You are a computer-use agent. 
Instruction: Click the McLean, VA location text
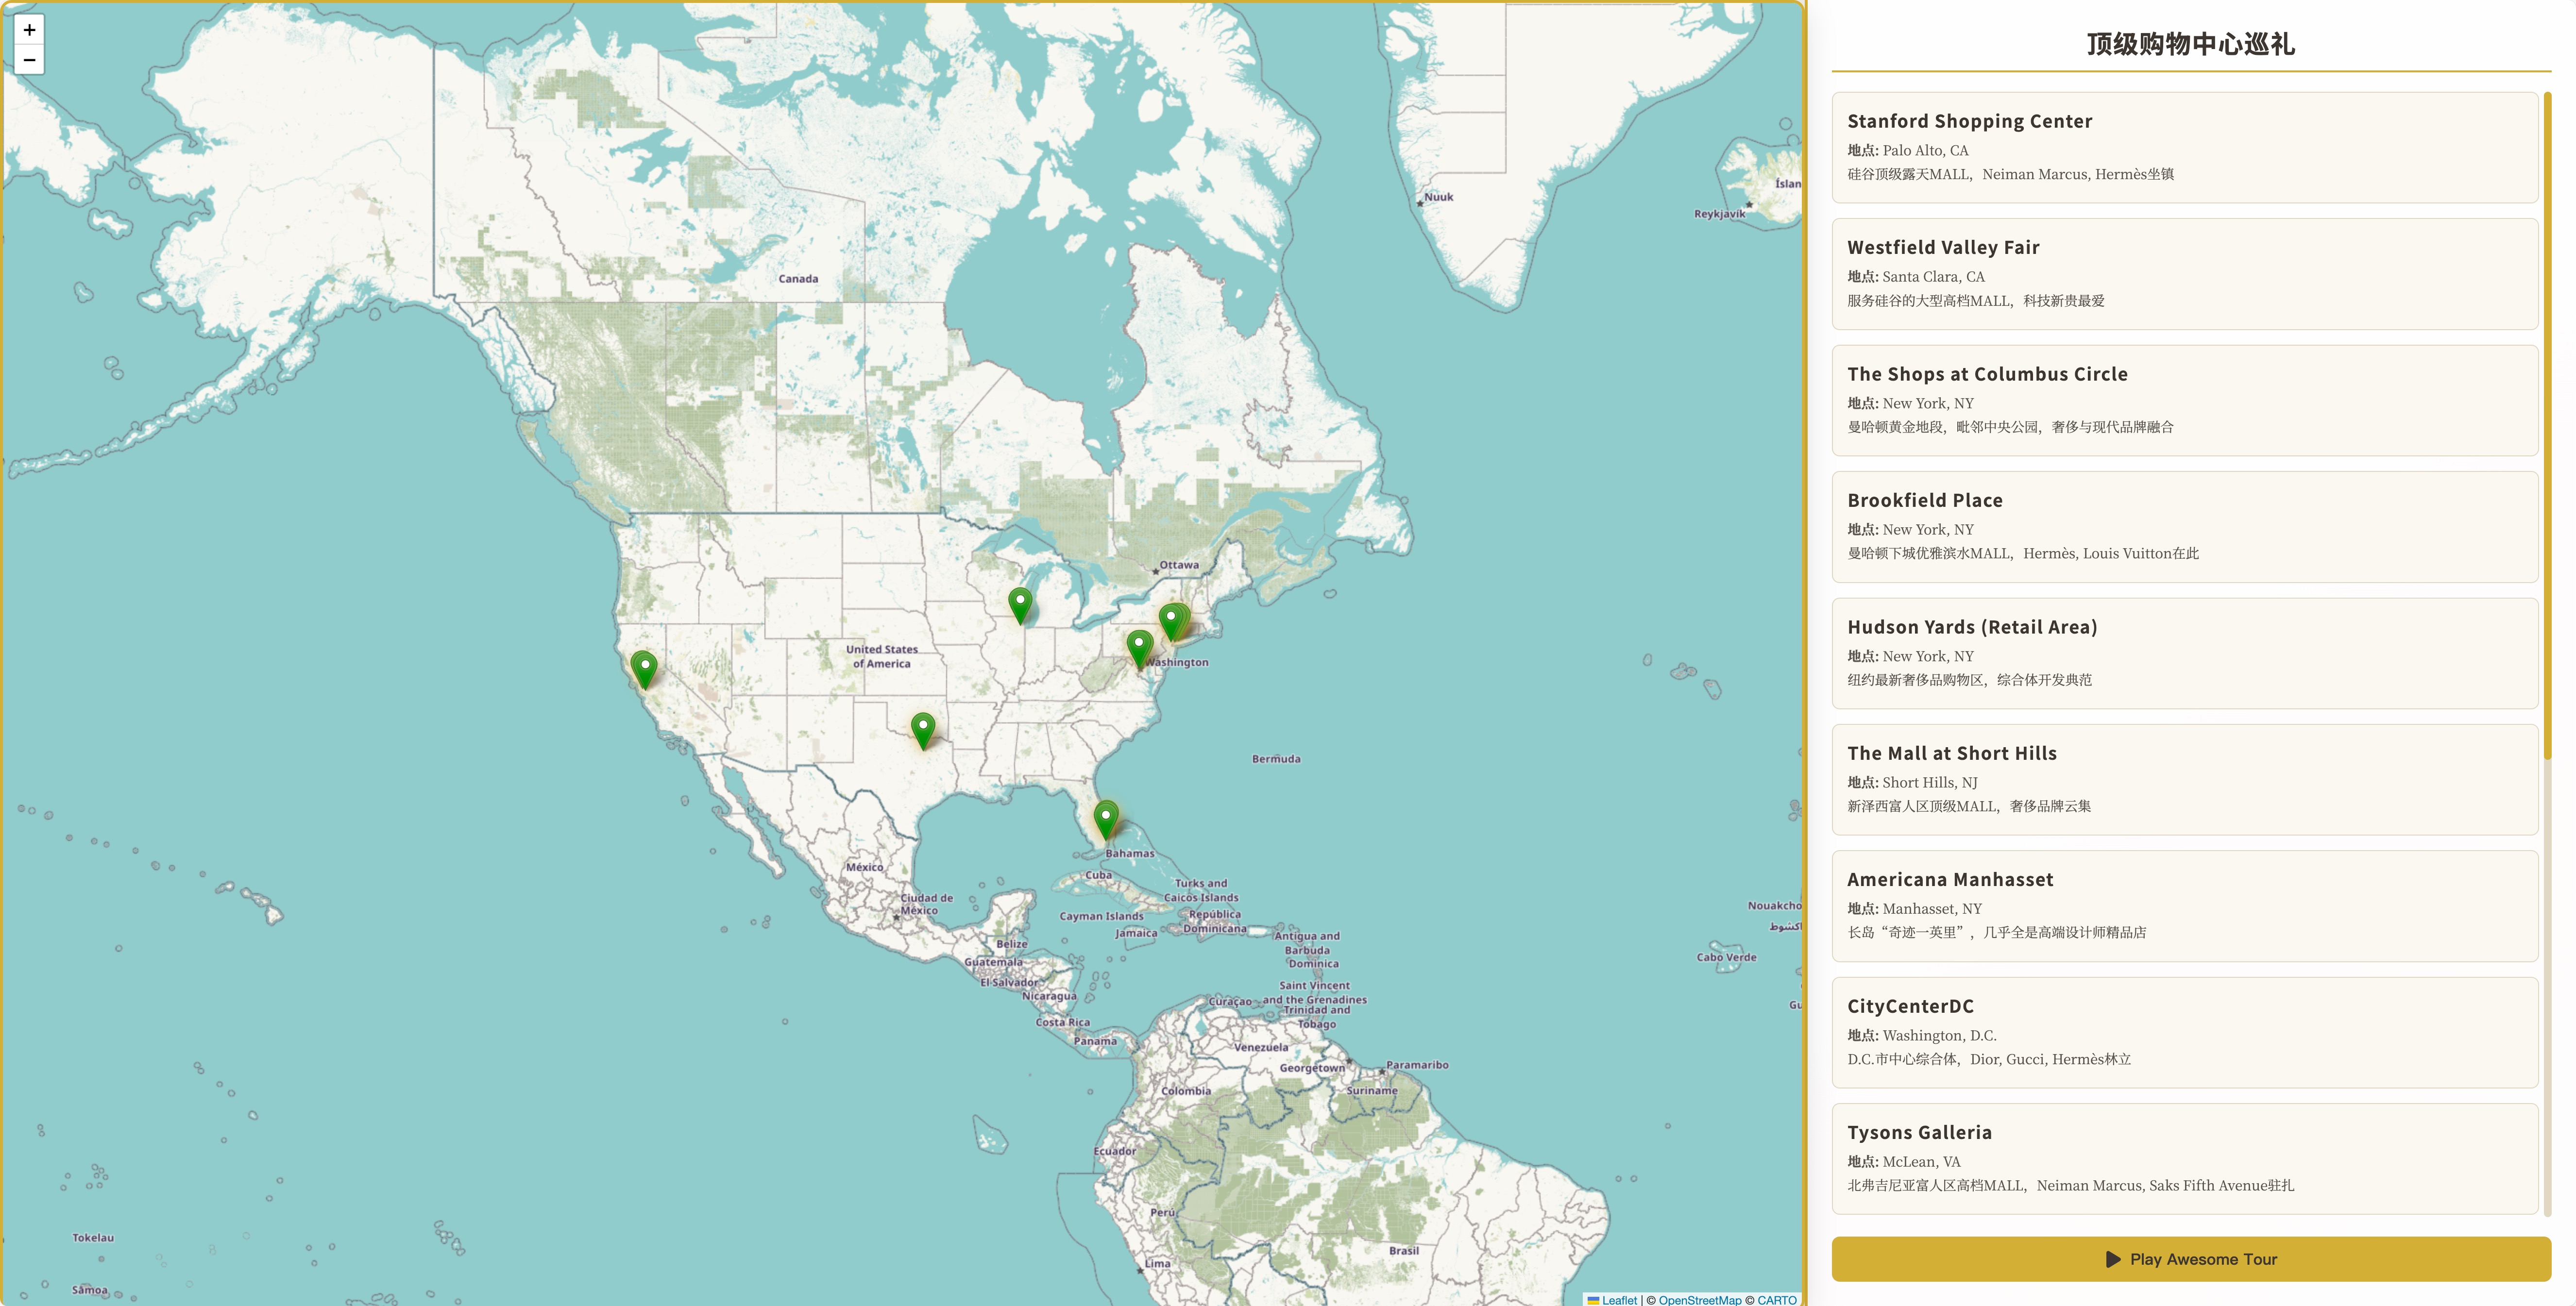tap(1921, 1162)
